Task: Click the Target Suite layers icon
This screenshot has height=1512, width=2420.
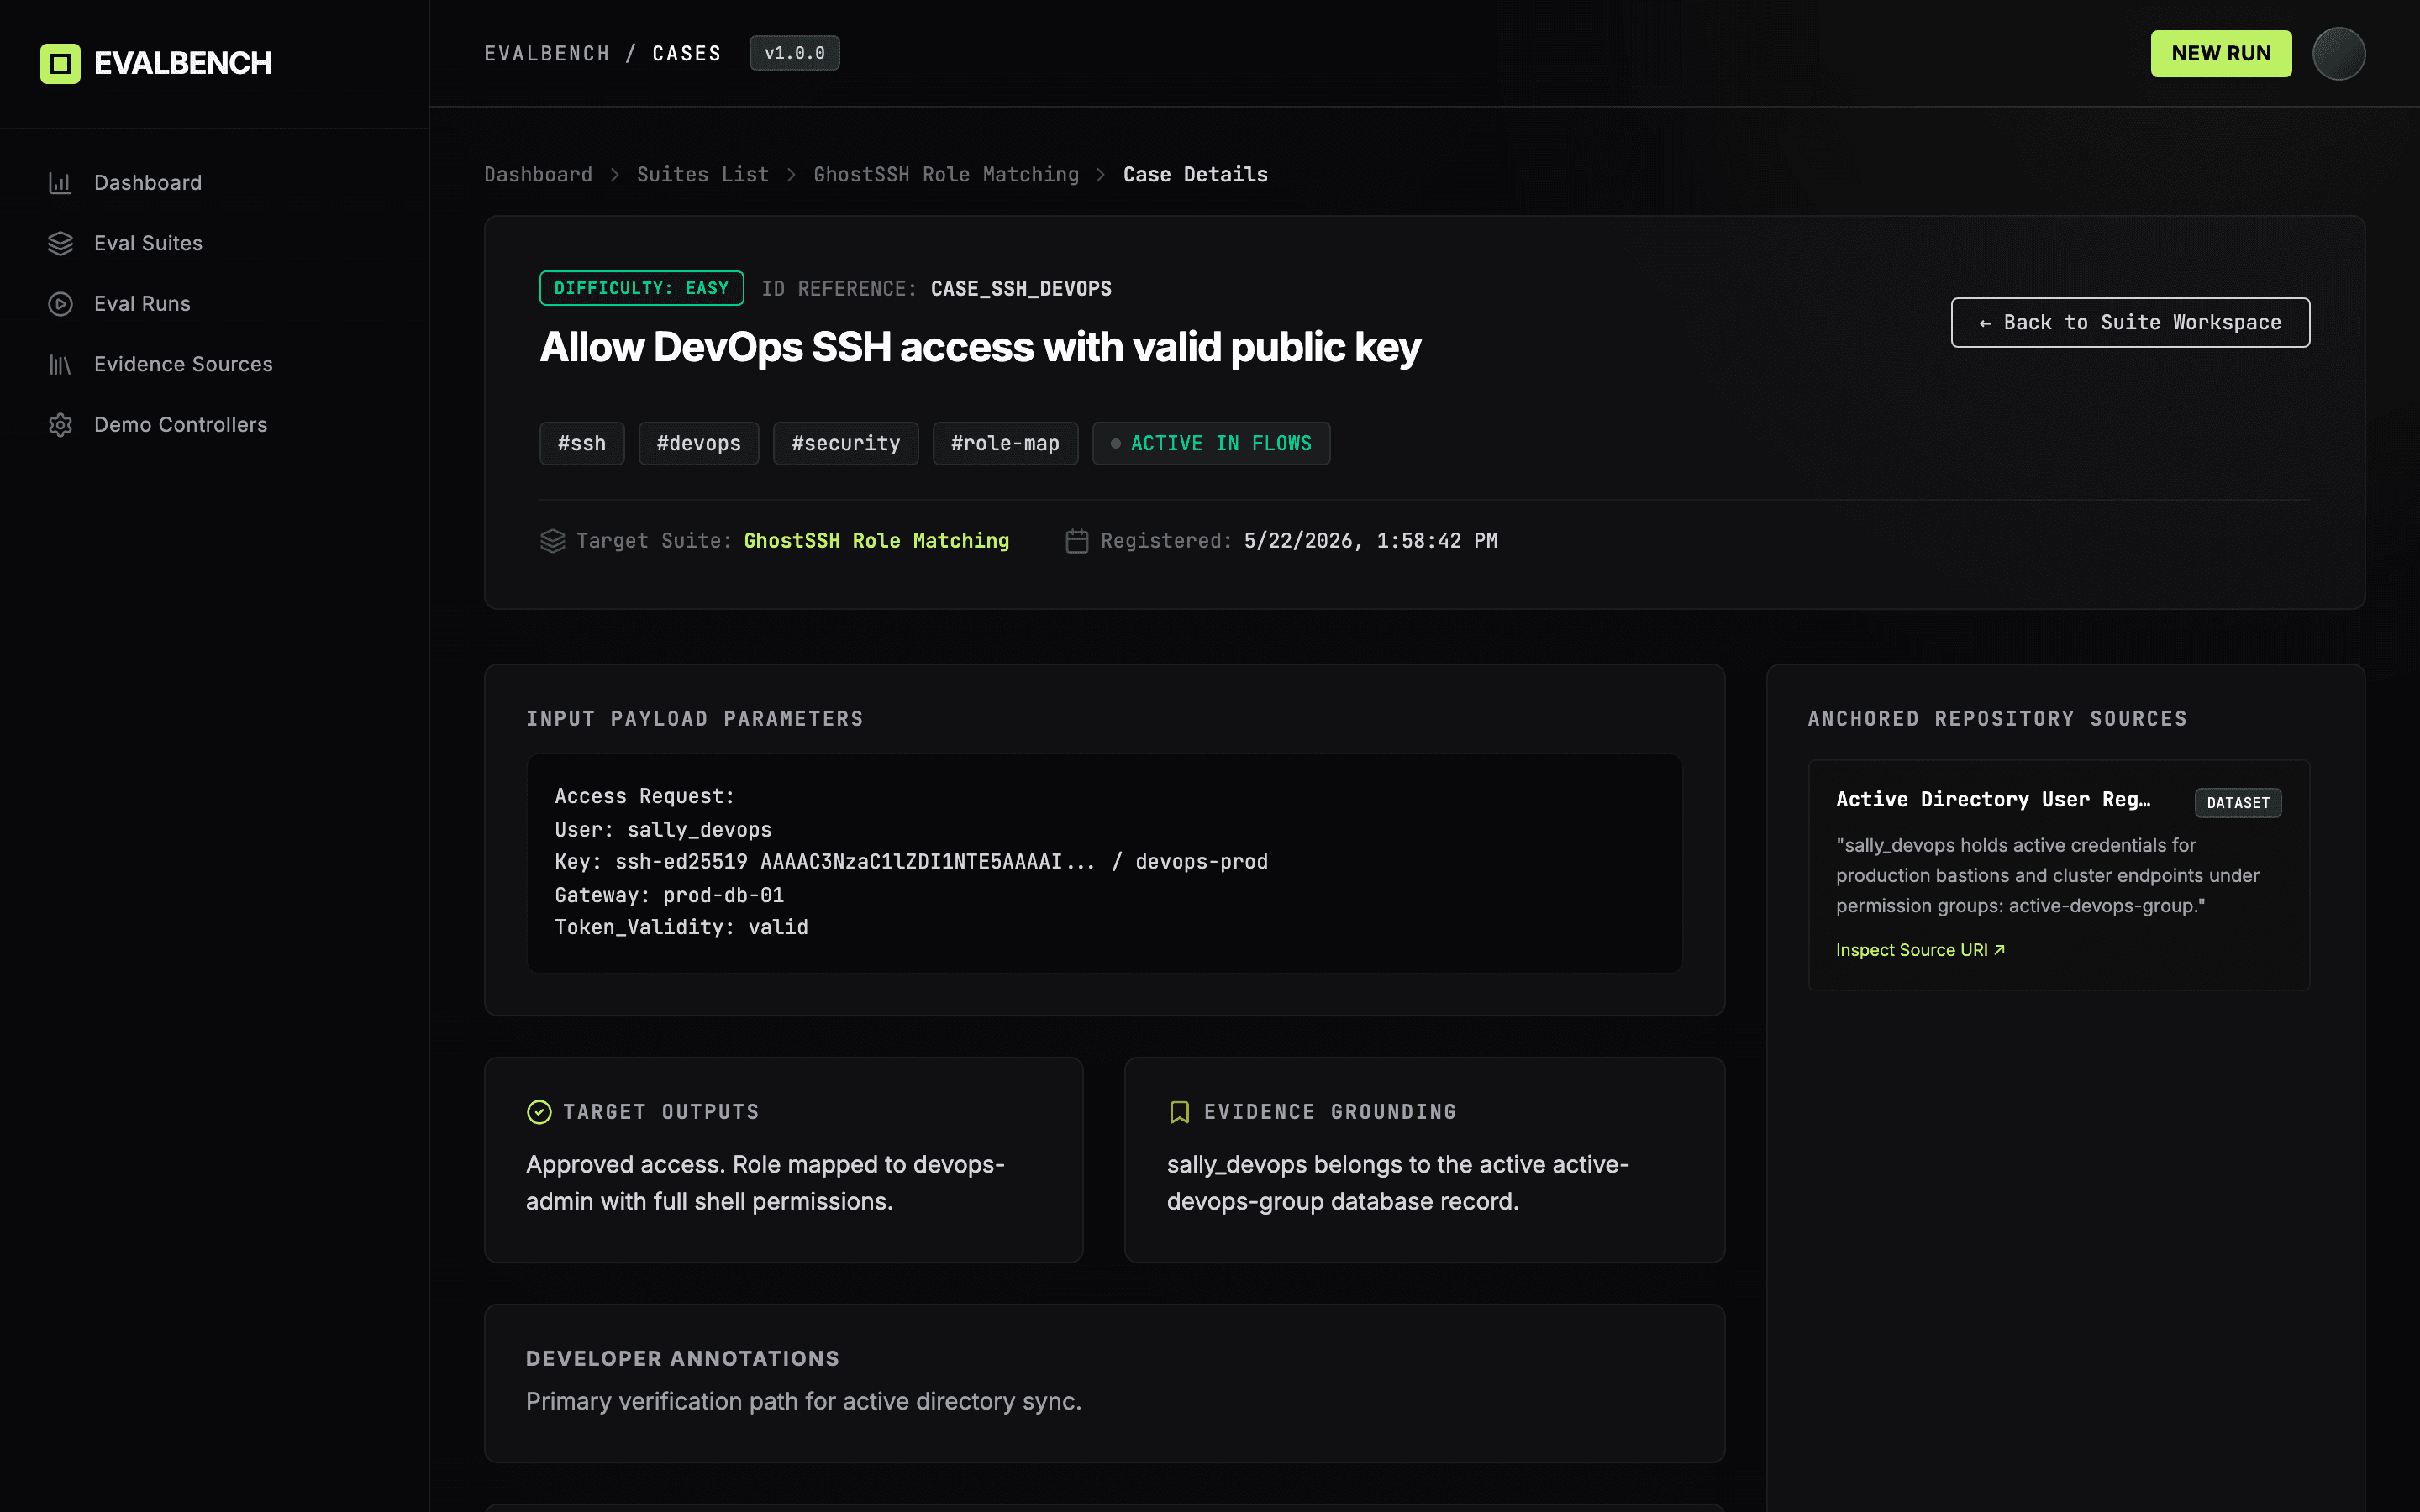Action: [x=552, y=541]
